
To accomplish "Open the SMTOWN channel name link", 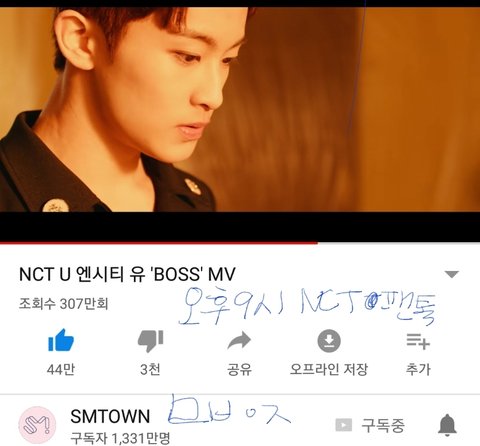I will 110,416.
